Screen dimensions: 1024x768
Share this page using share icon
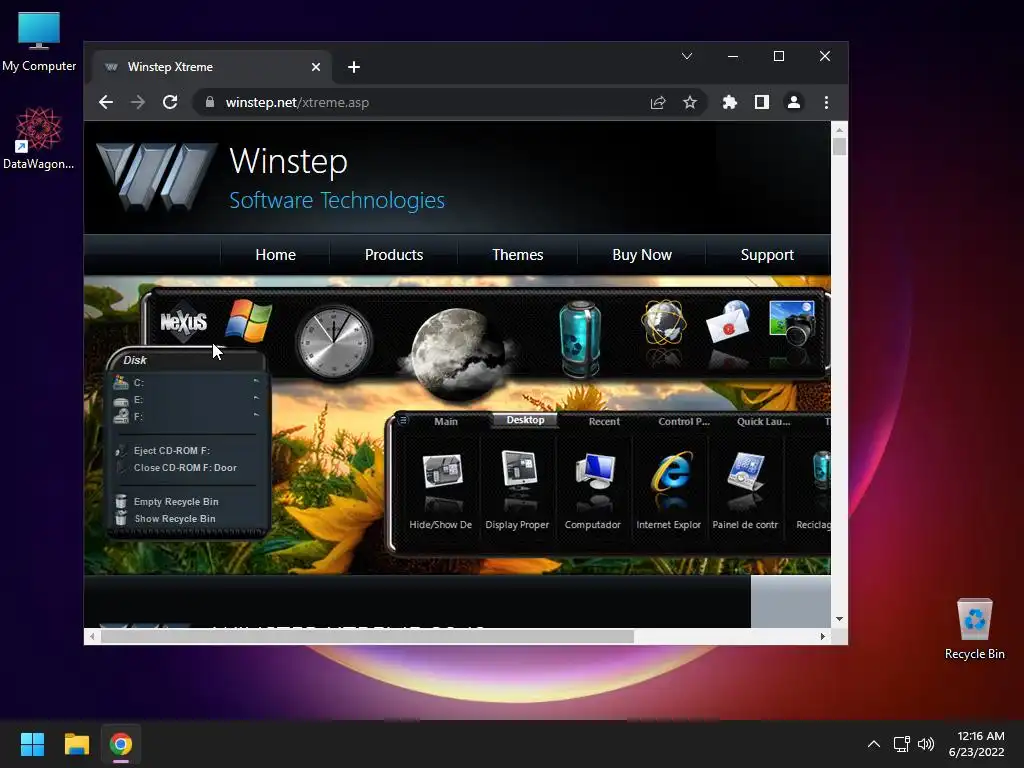[658, 103]
